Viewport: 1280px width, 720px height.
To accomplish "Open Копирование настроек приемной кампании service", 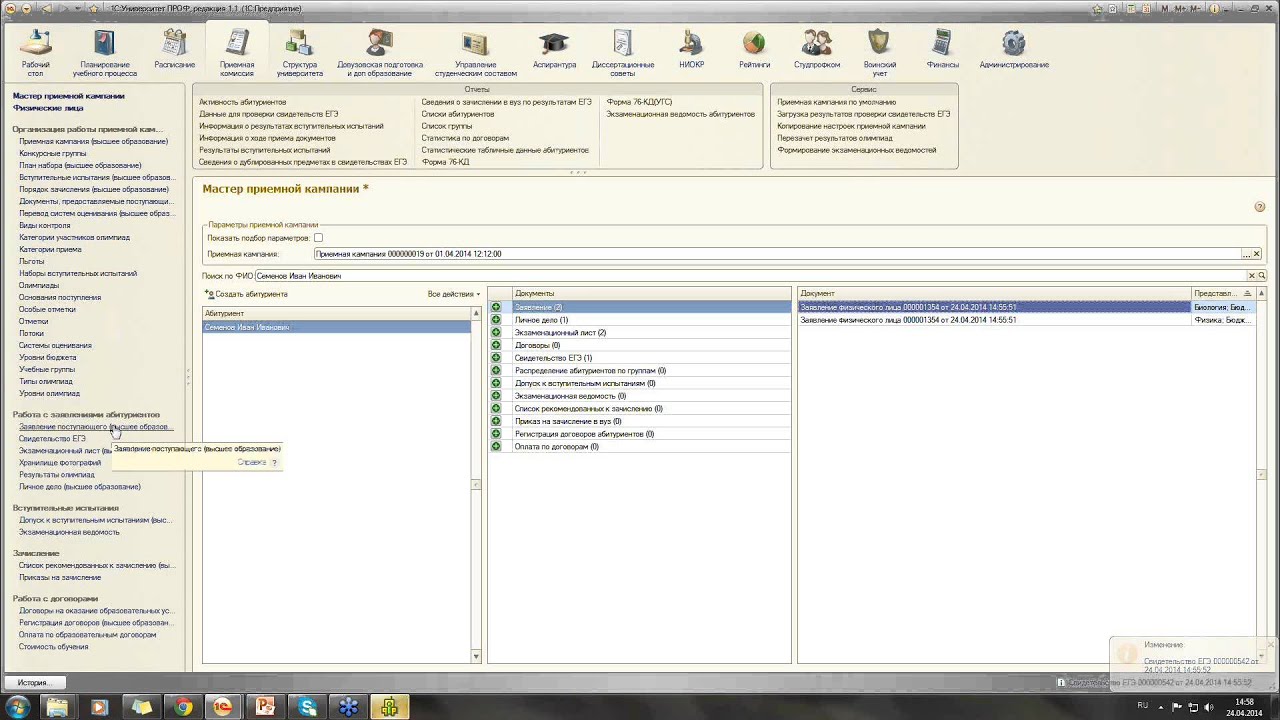I will tap(851, 126).
